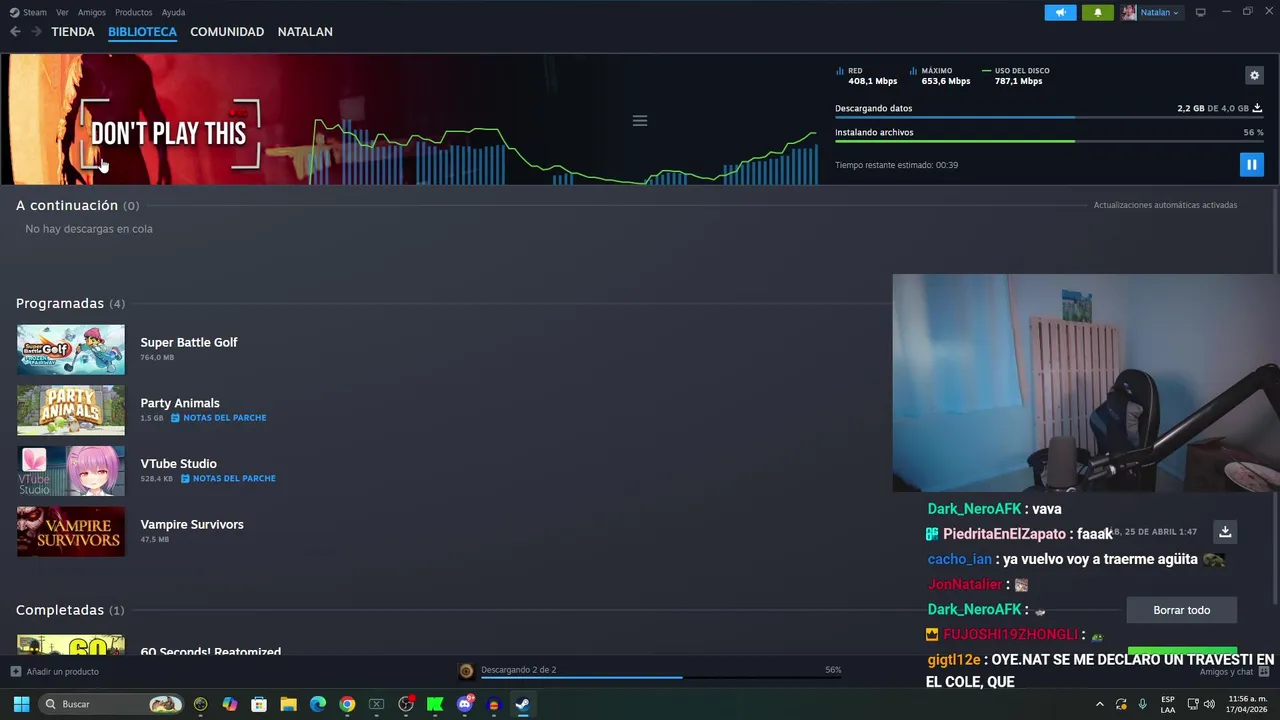Open the green notifications bell

click(x=1097, y=12)
